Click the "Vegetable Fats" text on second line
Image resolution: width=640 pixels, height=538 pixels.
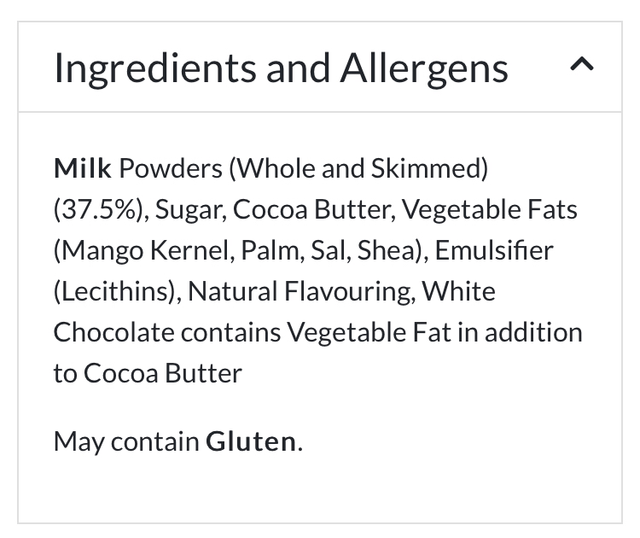pos(490,210)
